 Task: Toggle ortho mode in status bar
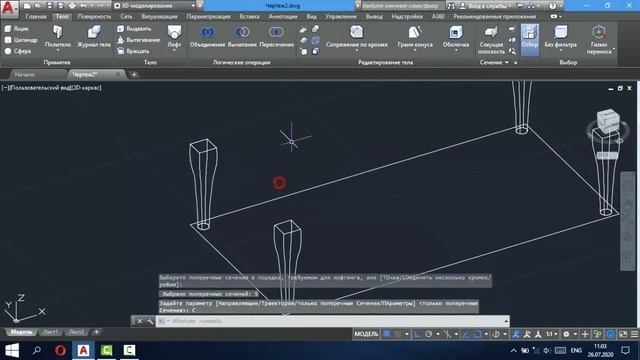coord(417,334)
